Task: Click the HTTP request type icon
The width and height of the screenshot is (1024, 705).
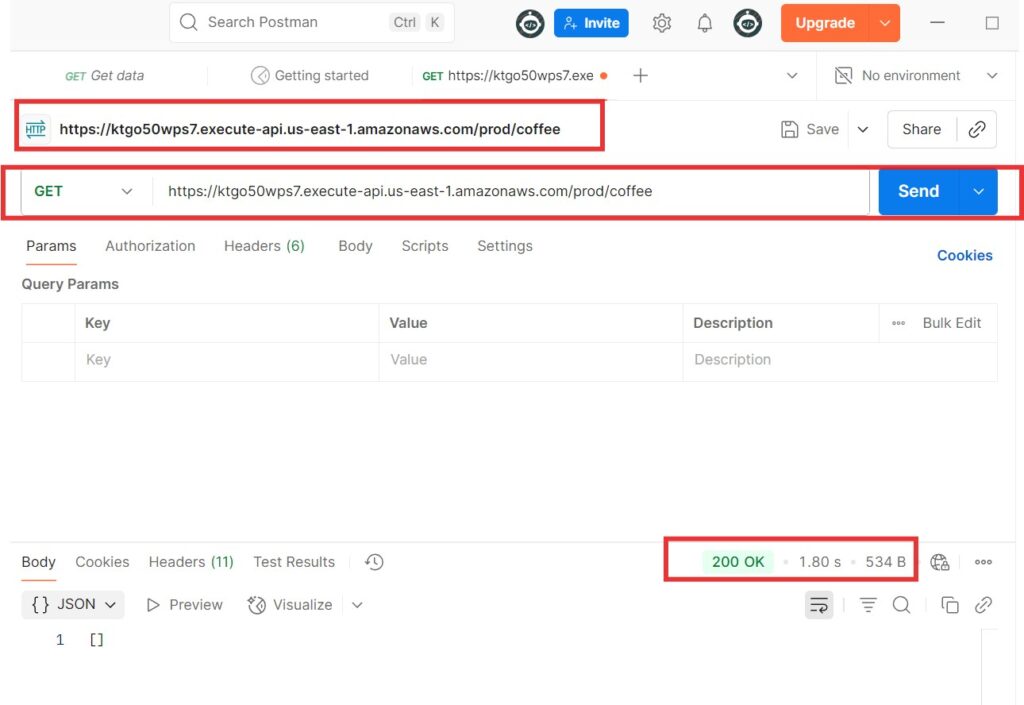Action: click(x=35, y=129)
